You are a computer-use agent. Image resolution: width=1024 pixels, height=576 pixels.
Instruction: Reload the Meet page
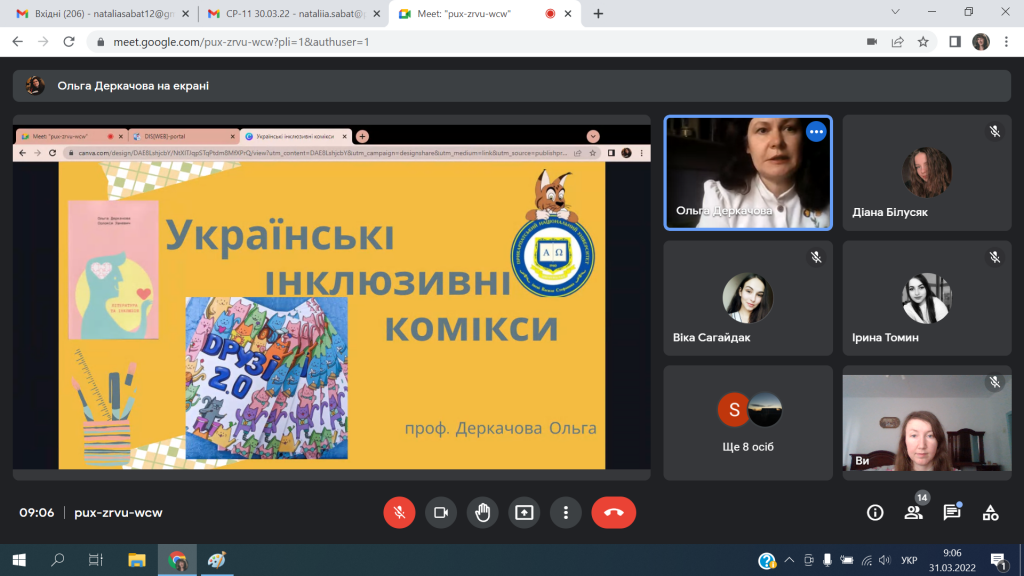pyautogui.click(x=69, y=42)
